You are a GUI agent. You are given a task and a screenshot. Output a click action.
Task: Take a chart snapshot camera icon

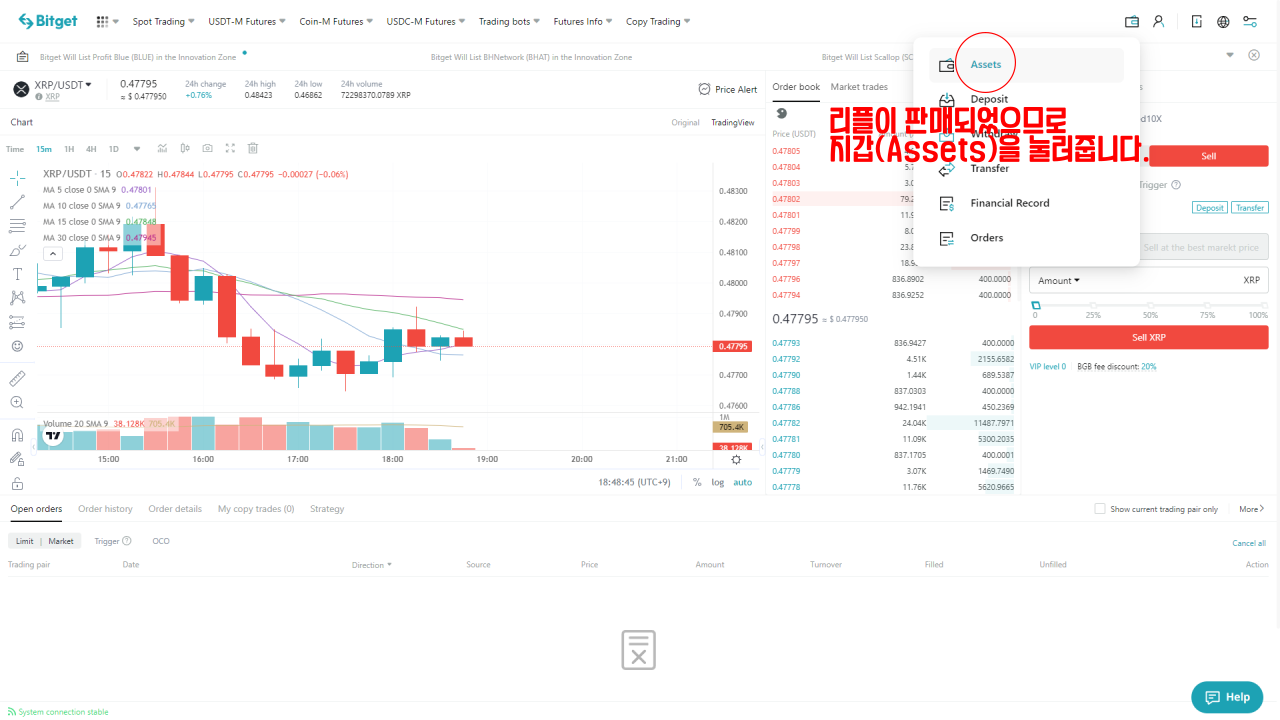(x=207, y=149)
